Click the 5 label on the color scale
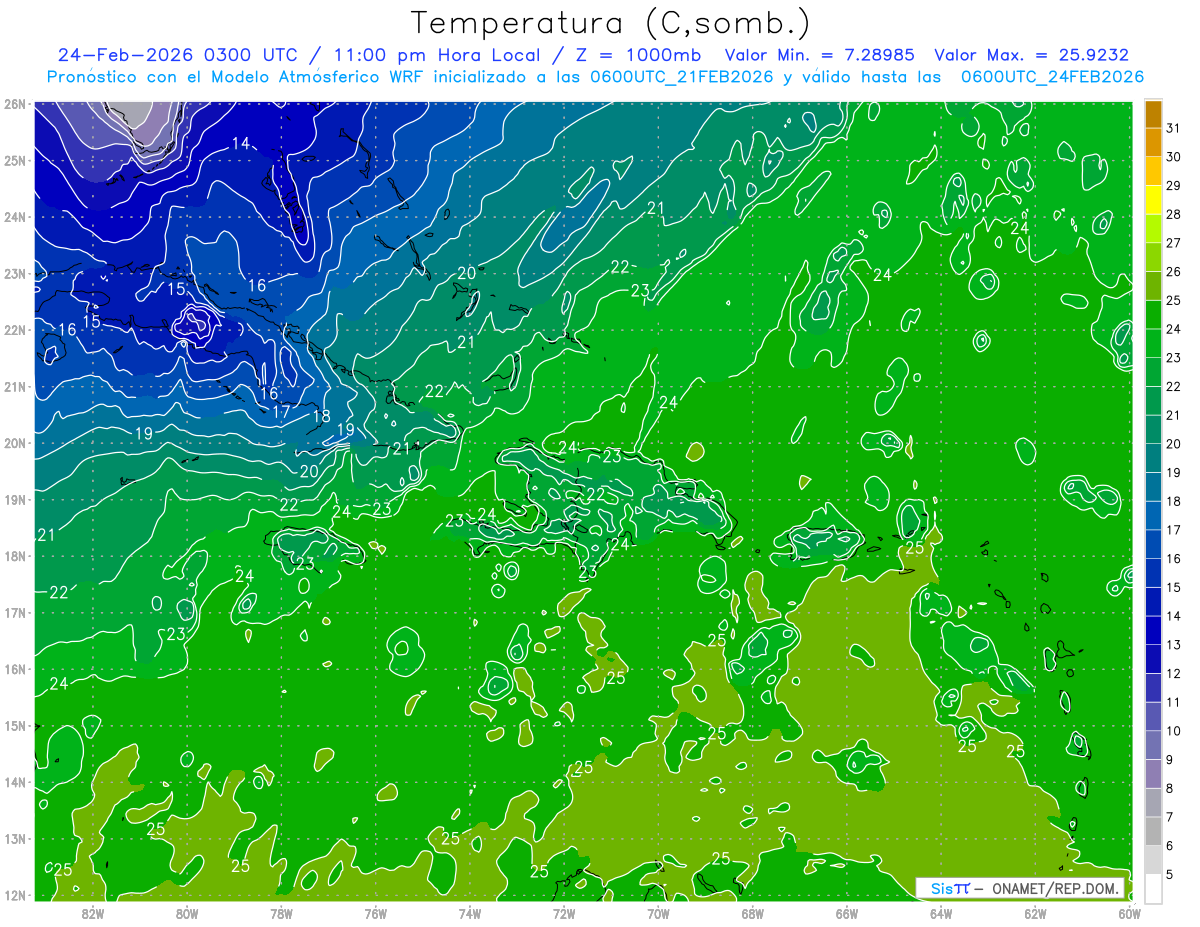 pos(1169,875)
